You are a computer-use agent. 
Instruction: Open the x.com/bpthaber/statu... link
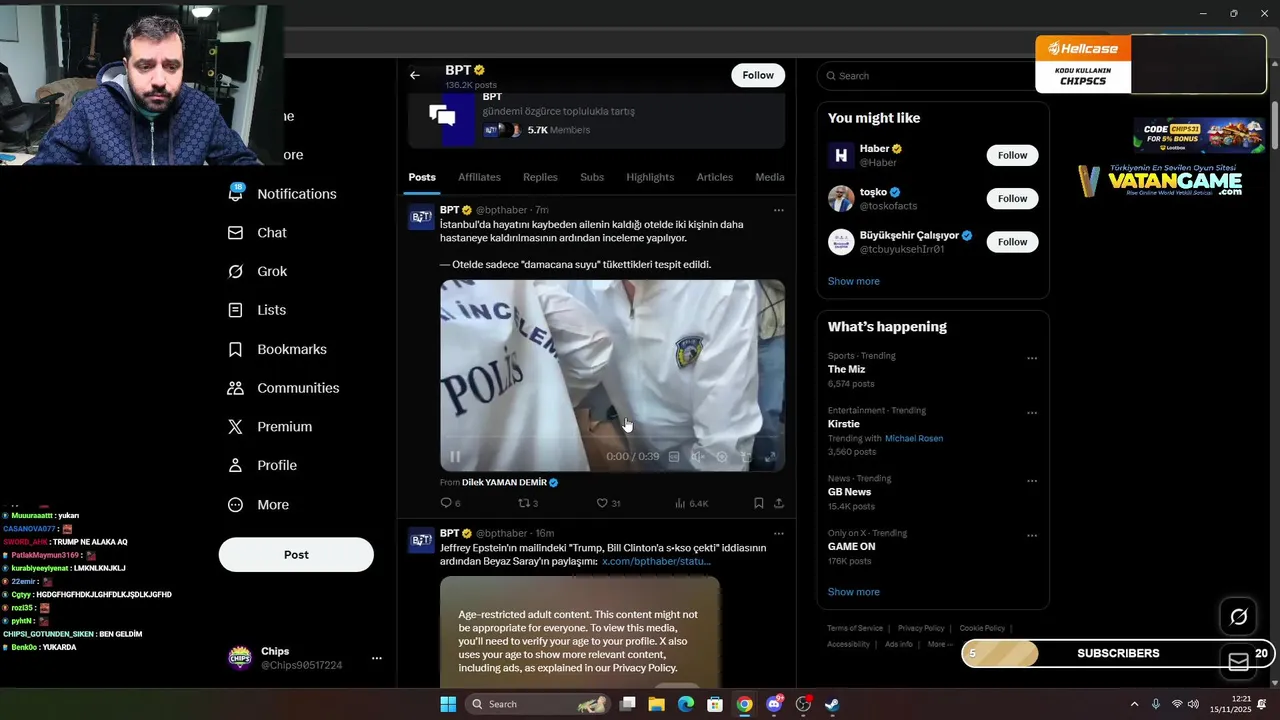[656, 561]
